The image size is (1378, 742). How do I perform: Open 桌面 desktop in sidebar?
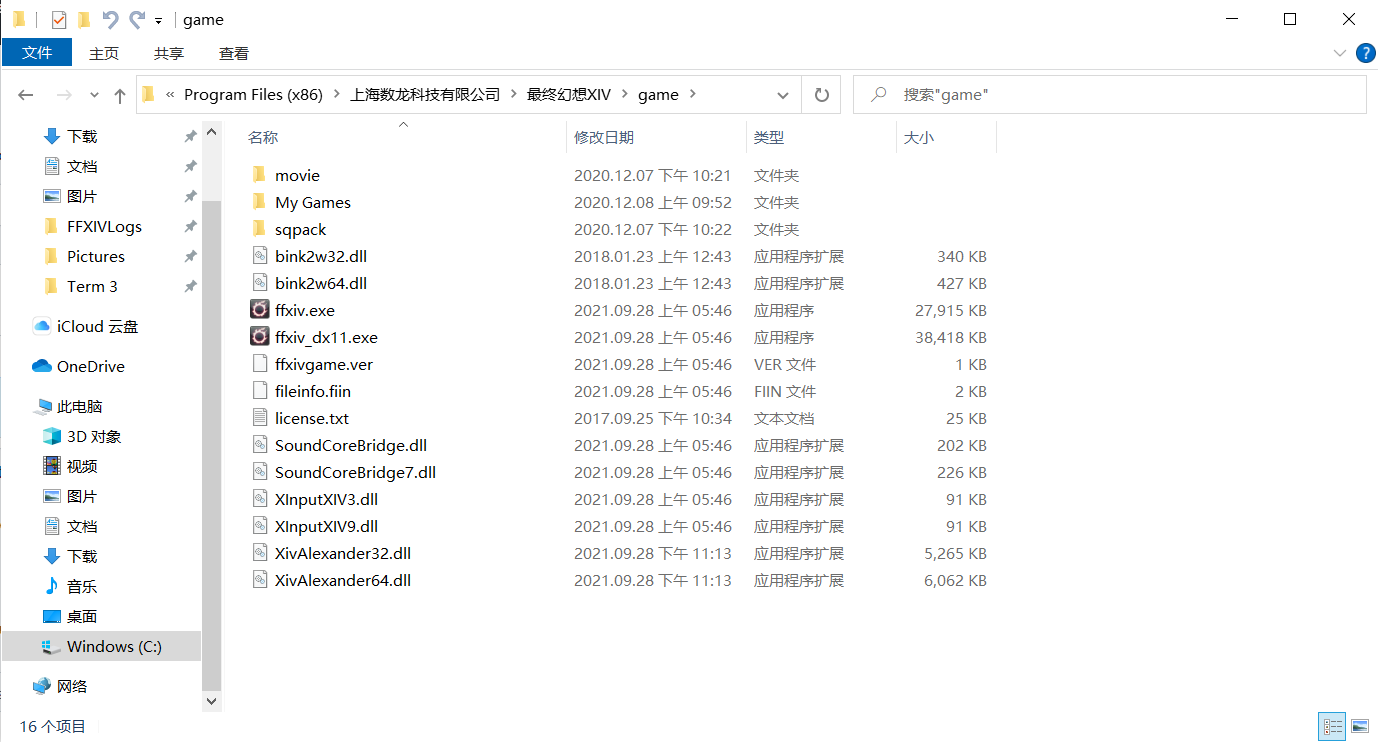(70, 616)
